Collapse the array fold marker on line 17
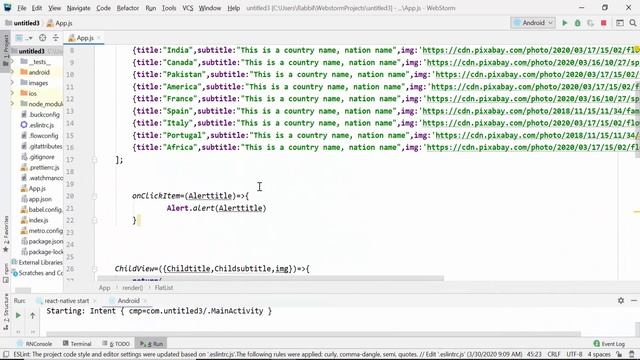Screen dimensions: 640x360 click(94, 160)
